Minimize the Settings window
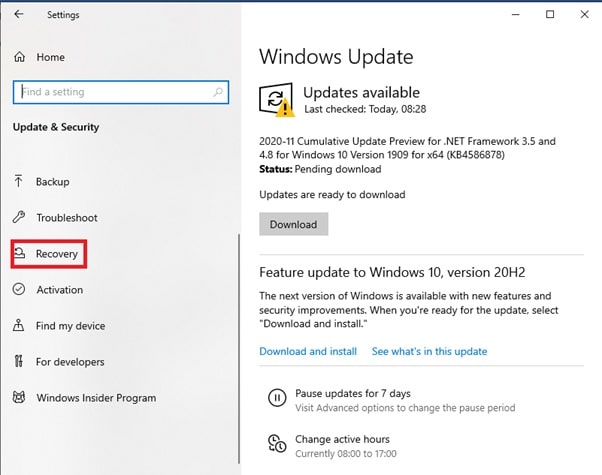Image resolution: width=602 pixels, height=475 pixels. point(516,15)
